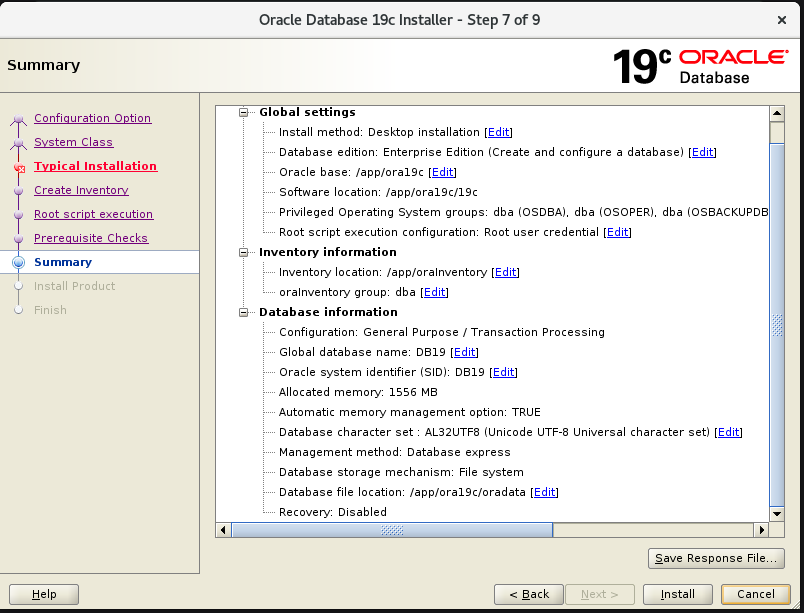This screenshot has width=804, height=613.
Task: Open the Configuration Option step
Action: click(92, 118)
